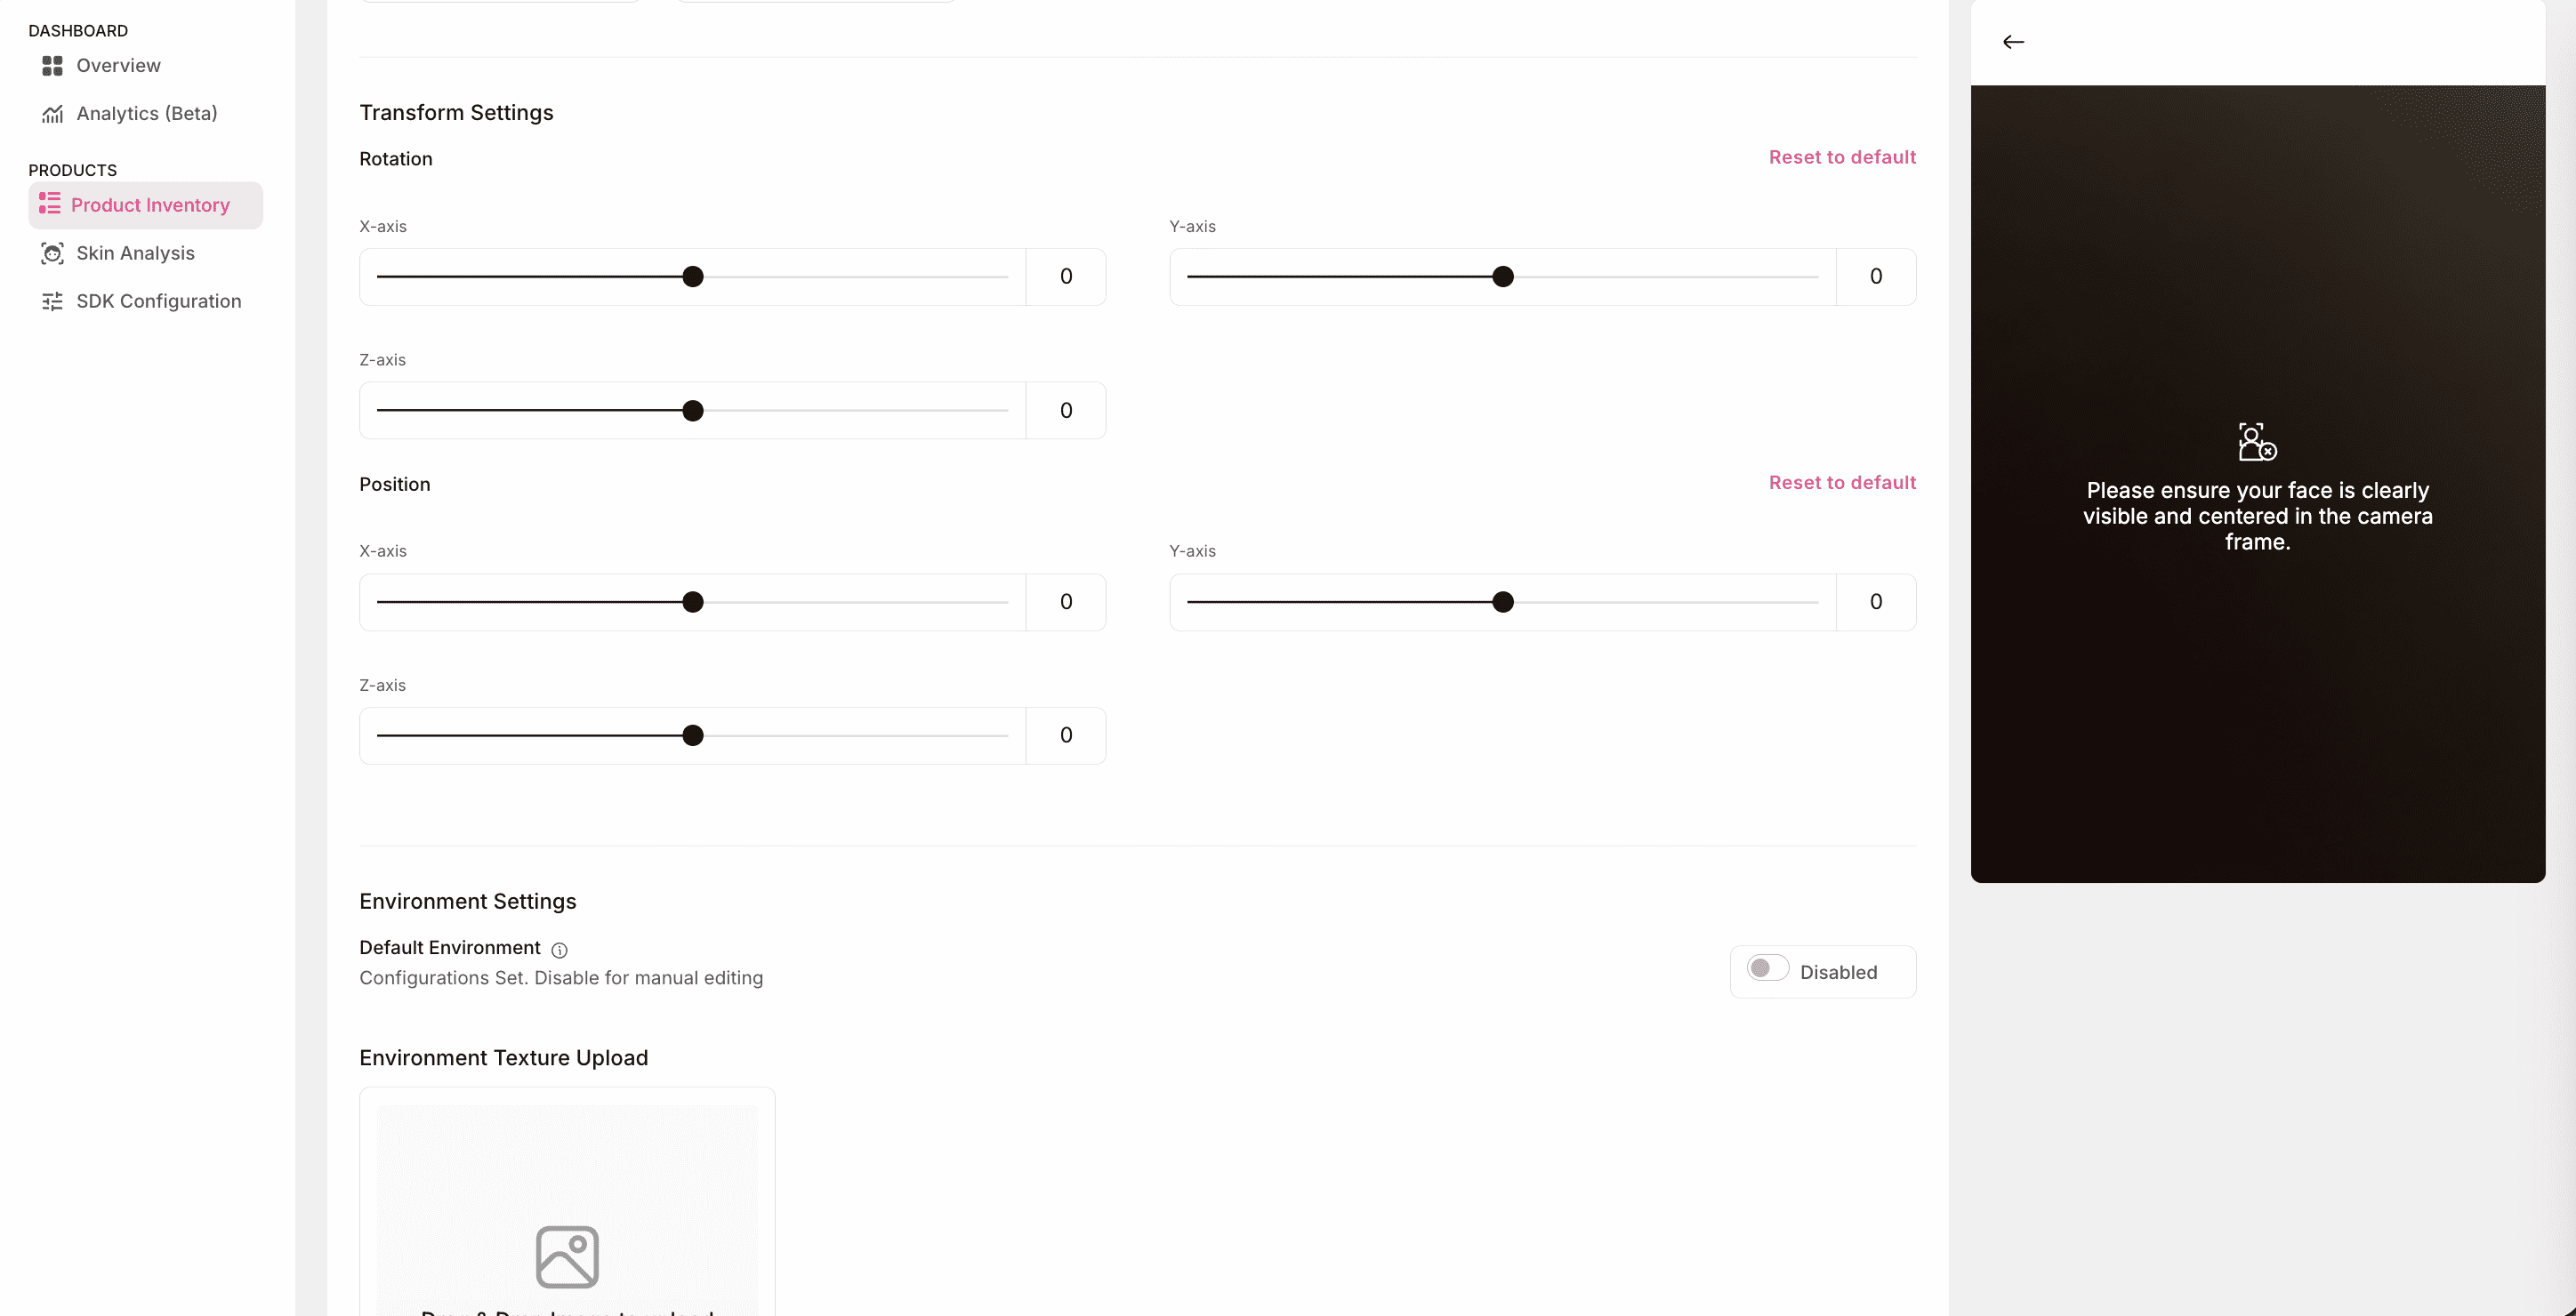This screenshot has height=1316, width=2576.
Task: Click the back arrow in preview panel
Action: 2013,42
